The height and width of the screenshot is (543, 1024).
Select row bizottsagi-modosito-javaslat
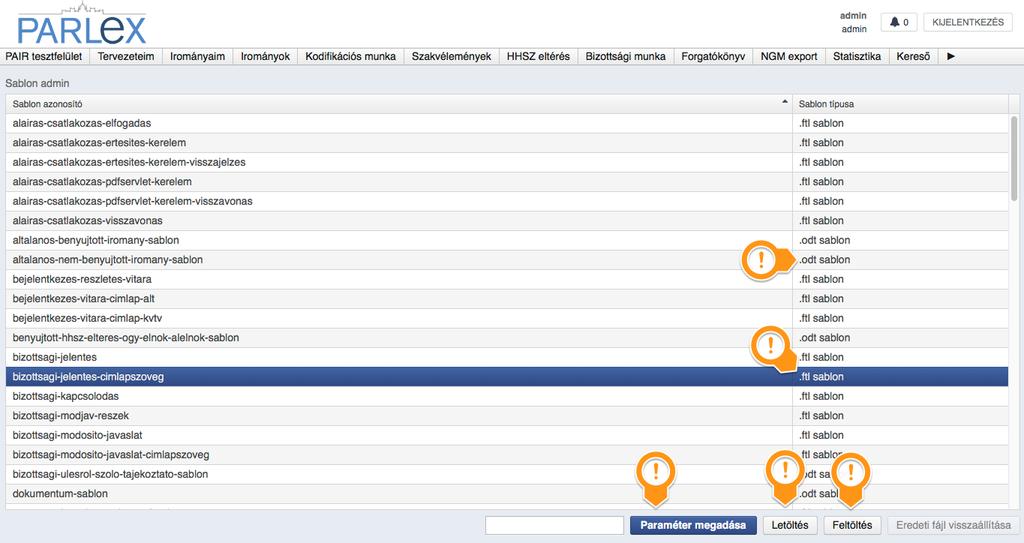pos(507,436)
